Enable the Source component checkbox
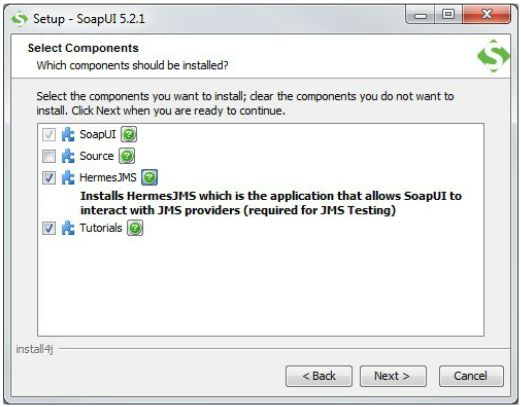The image size is (521, 407). pos(49,156)
